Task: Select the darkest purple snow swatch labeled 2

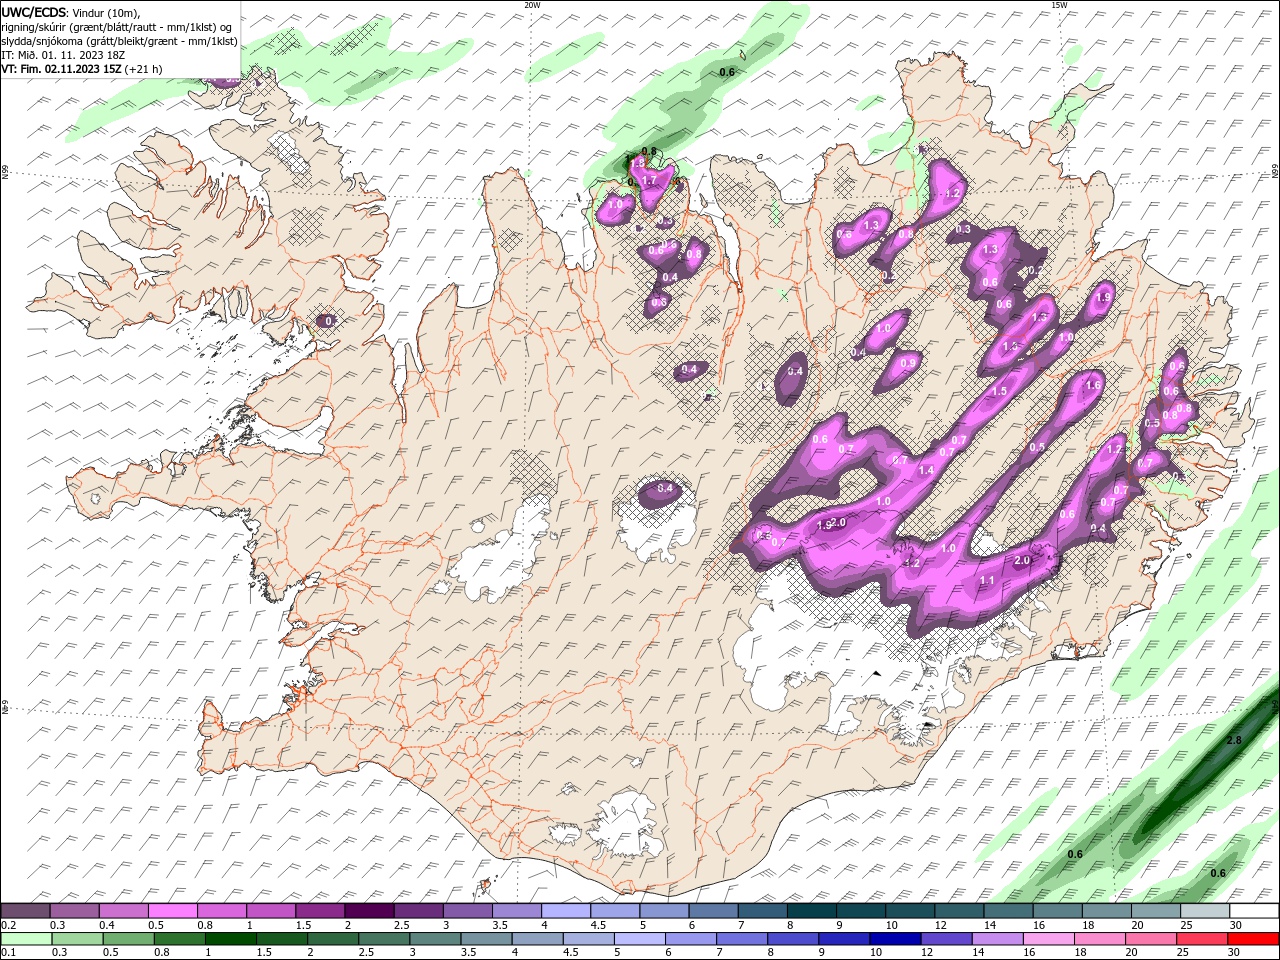Action: pyautogui.click(x=368, y=911)
